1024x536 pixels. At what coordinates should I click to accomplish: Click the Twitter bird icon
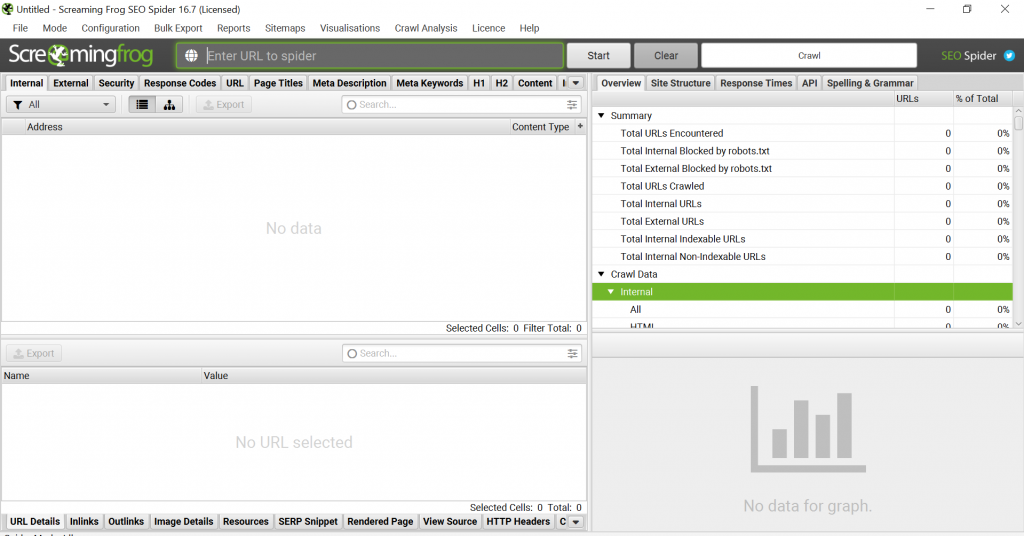coord(1009,55)
